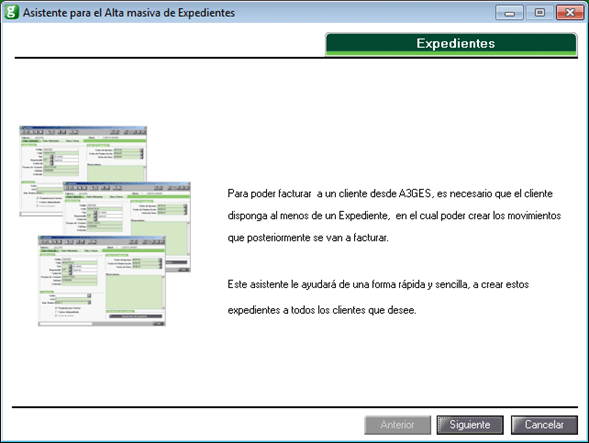Click the Expedientes green header banner
589x443 pixels.
coord(451,44)
